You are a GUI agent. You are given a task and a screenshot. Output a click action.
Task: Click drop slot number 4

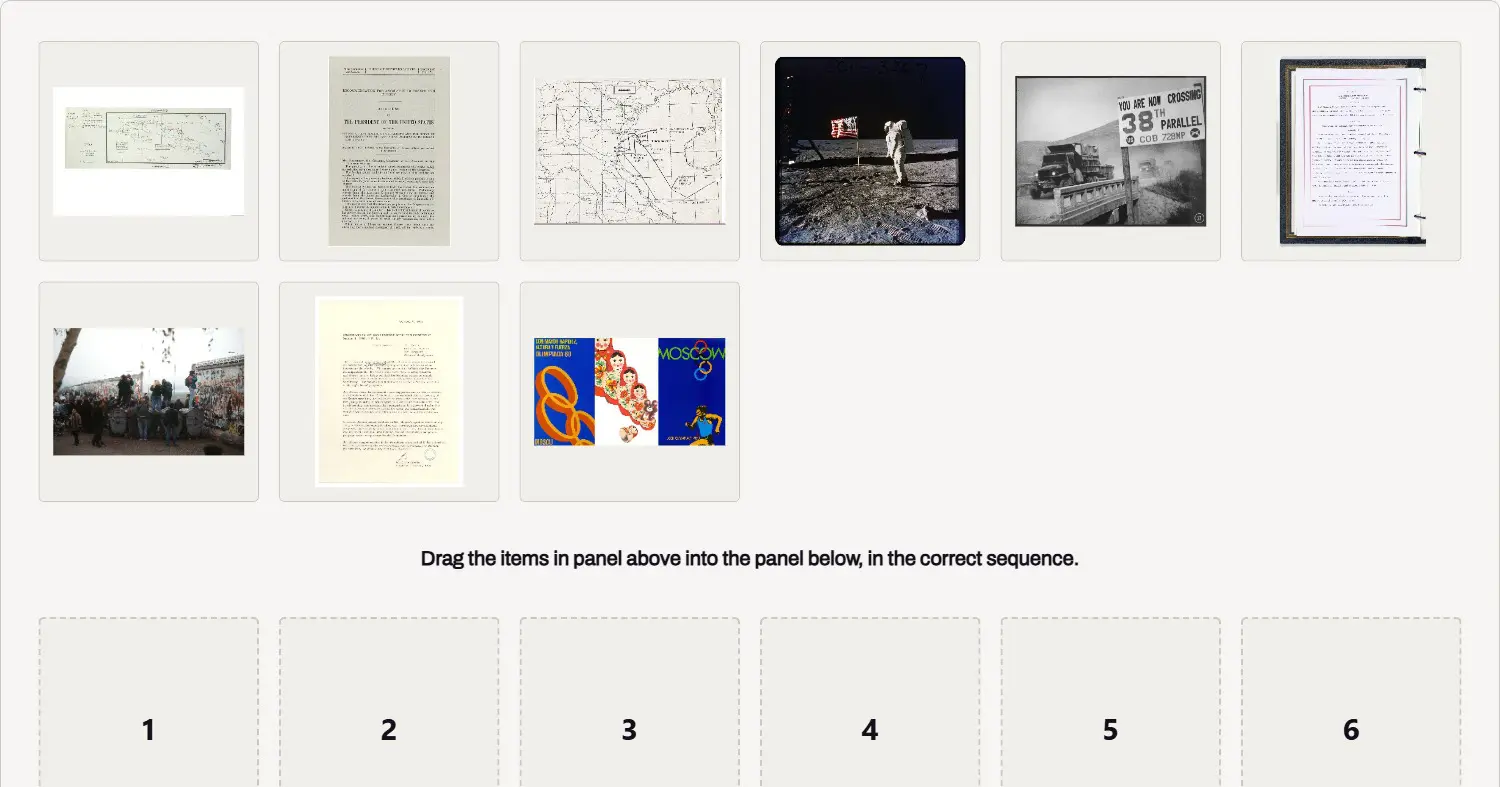tap(870, 702)
